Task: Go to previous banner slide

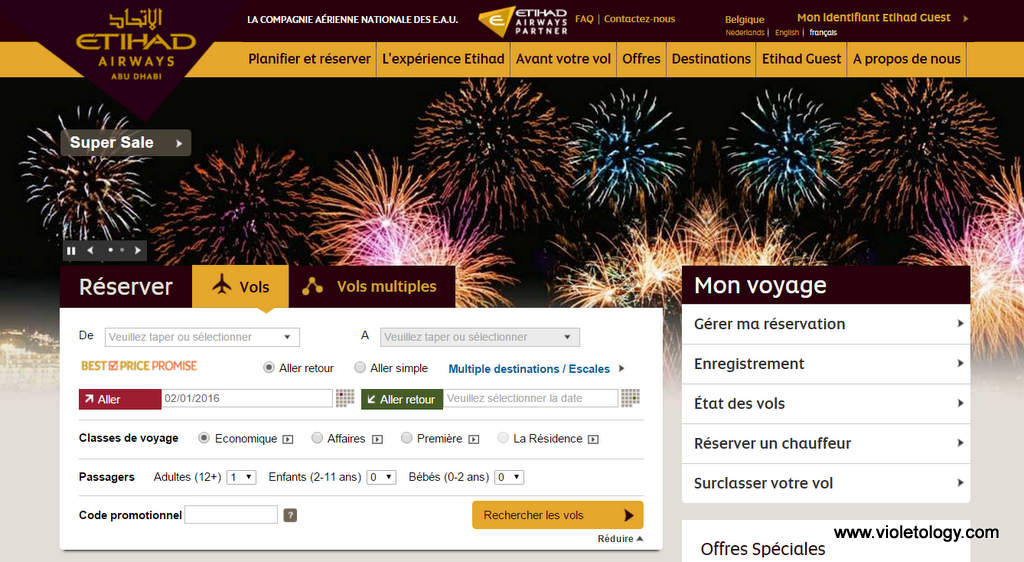Action: click(90, 251)
